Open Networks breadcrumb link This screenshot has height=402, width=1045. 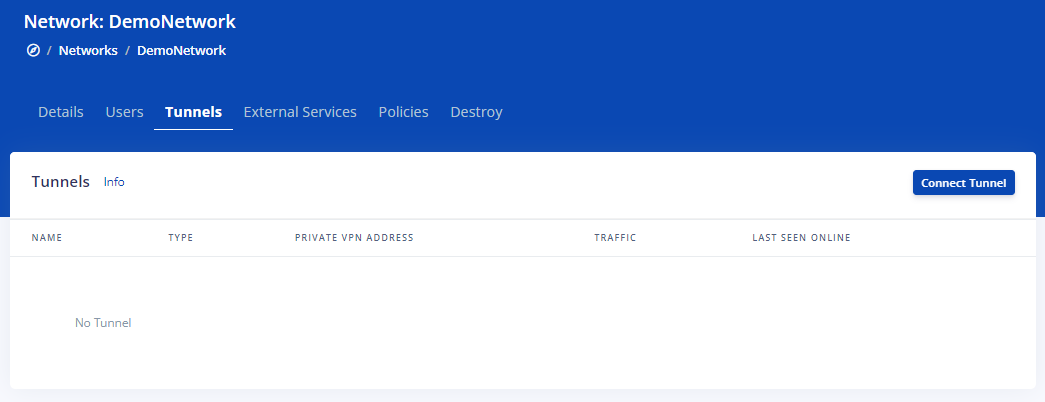(88, 50)
